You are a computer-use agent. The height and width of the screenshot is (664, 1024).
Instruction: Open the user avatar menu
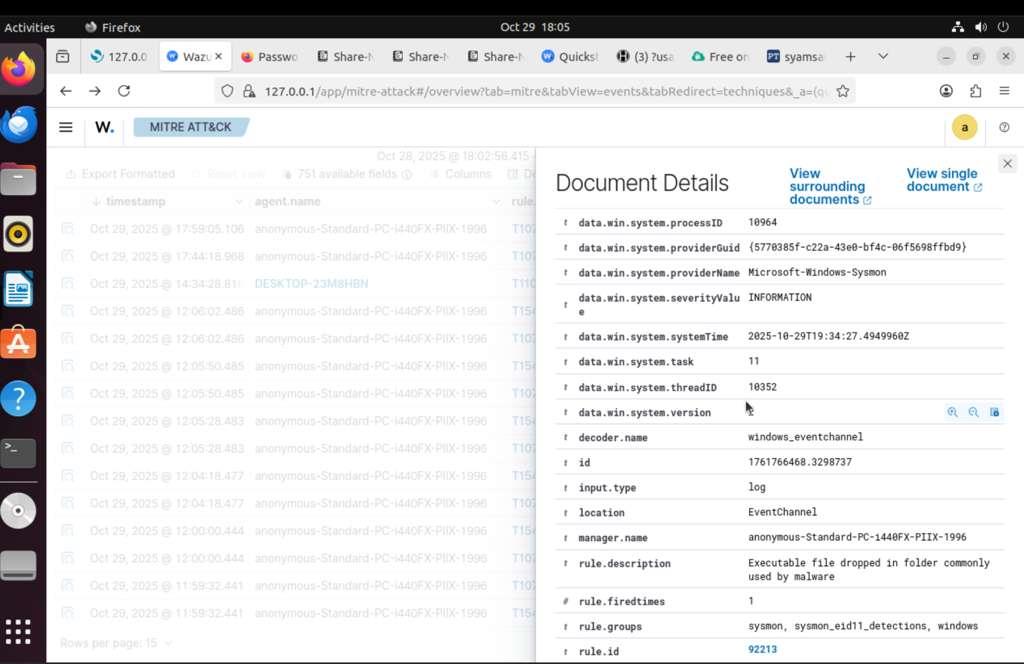coord(964,127)
